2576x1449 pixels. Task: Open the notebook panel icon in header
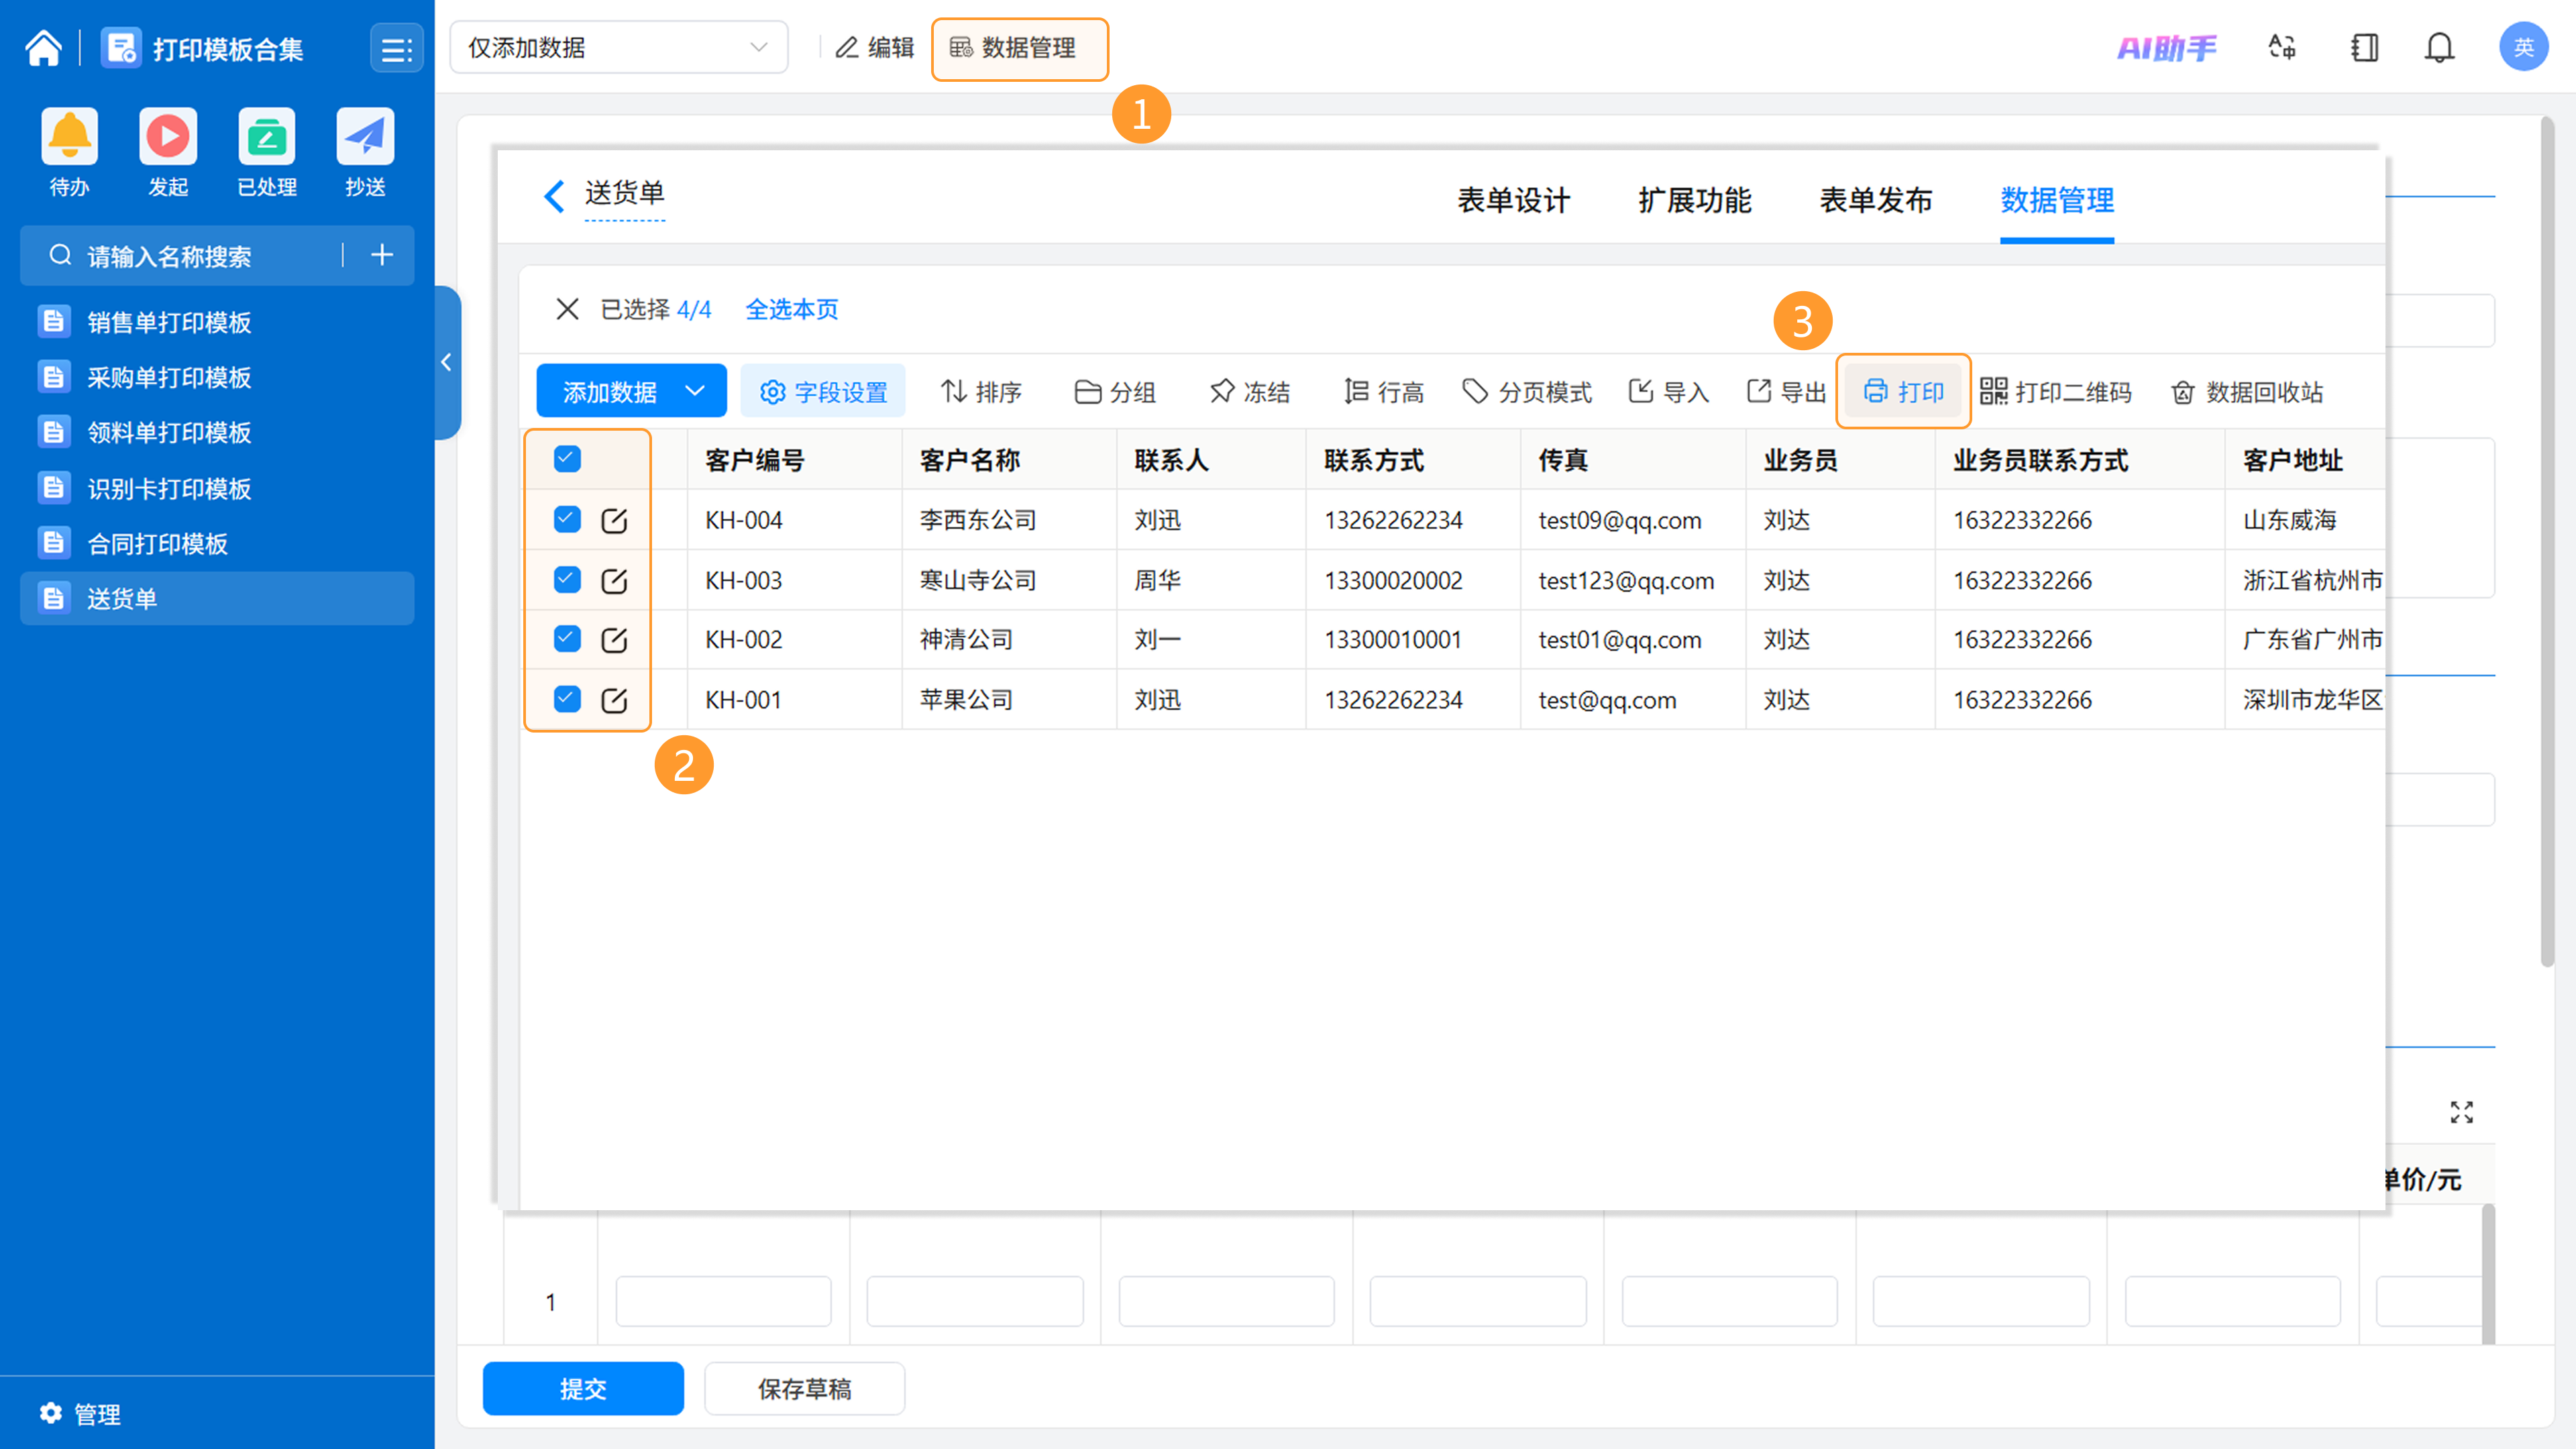pos(2364,47)
